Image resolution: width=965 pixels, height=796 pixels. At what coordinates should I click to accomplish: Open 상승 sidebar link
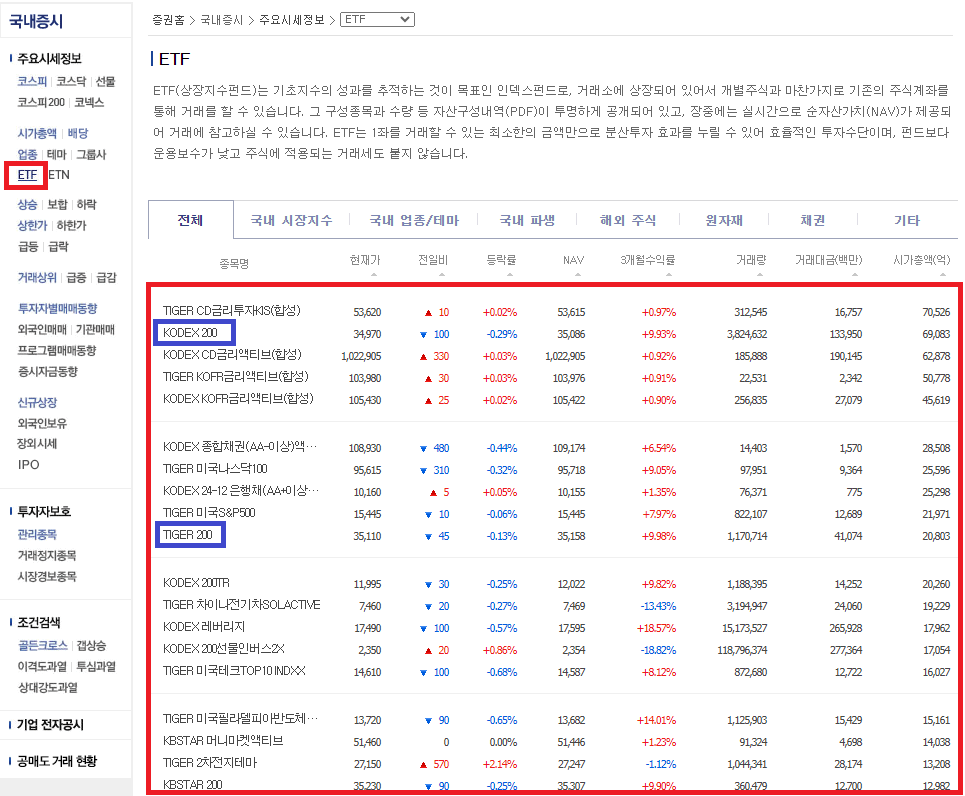(x=27, y=204)
